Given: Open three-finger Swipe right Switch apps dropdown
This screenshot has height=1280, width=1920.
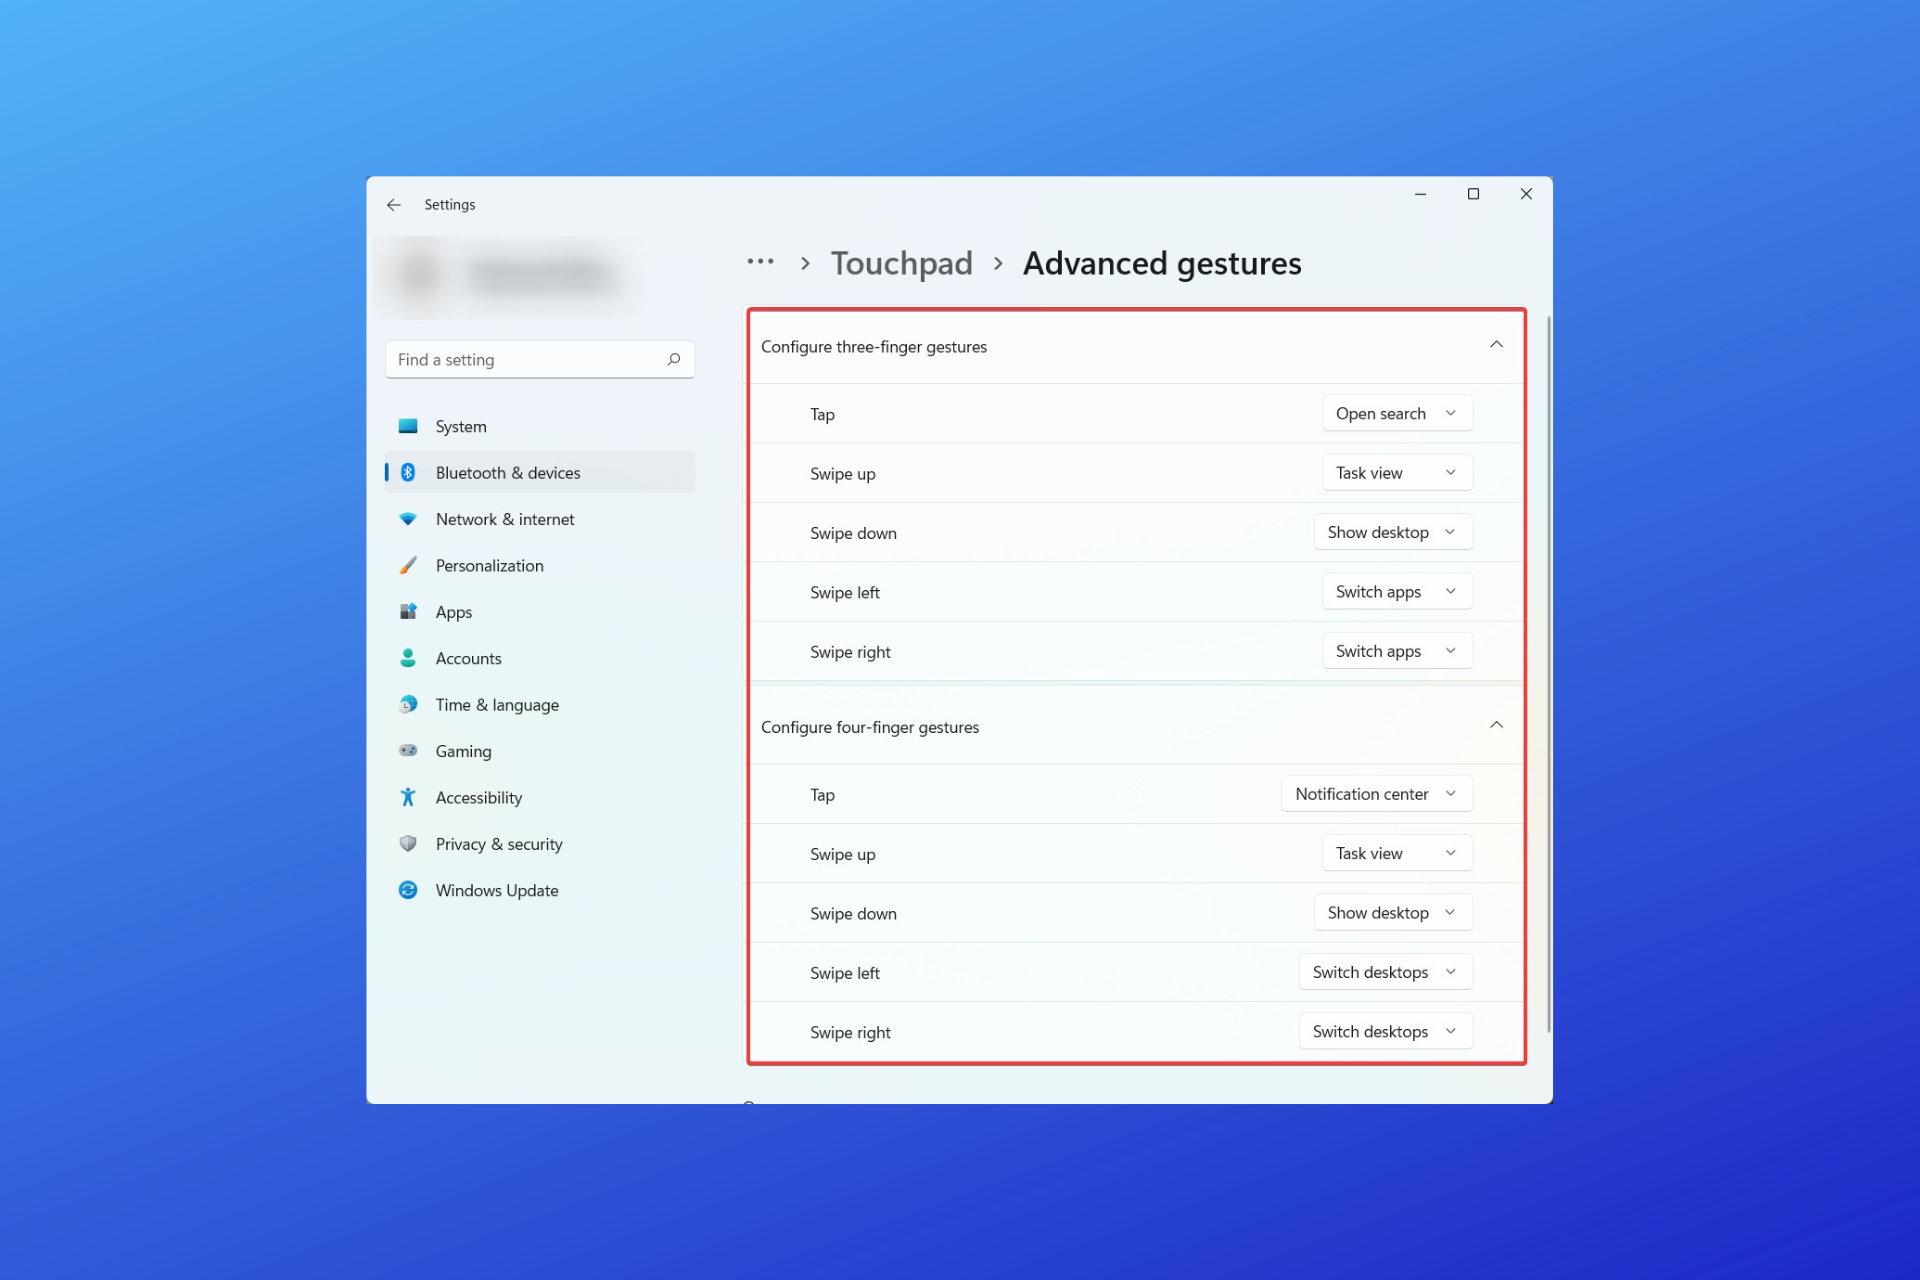Looking at the screenshot, I should (1397, 651).
